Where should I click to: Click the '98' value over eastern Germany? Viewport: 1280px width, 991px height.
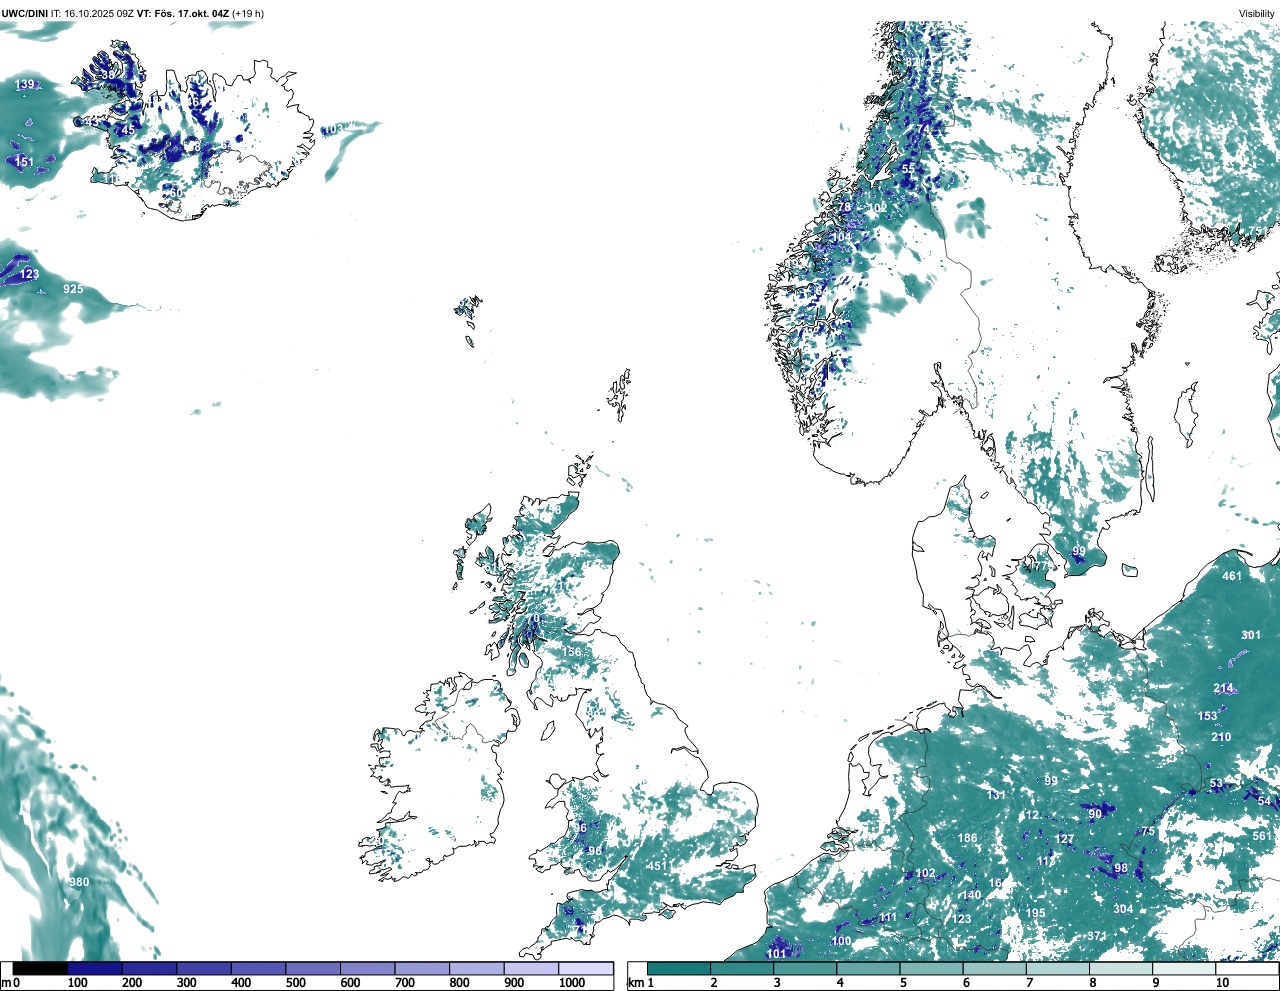(1121, 869)
